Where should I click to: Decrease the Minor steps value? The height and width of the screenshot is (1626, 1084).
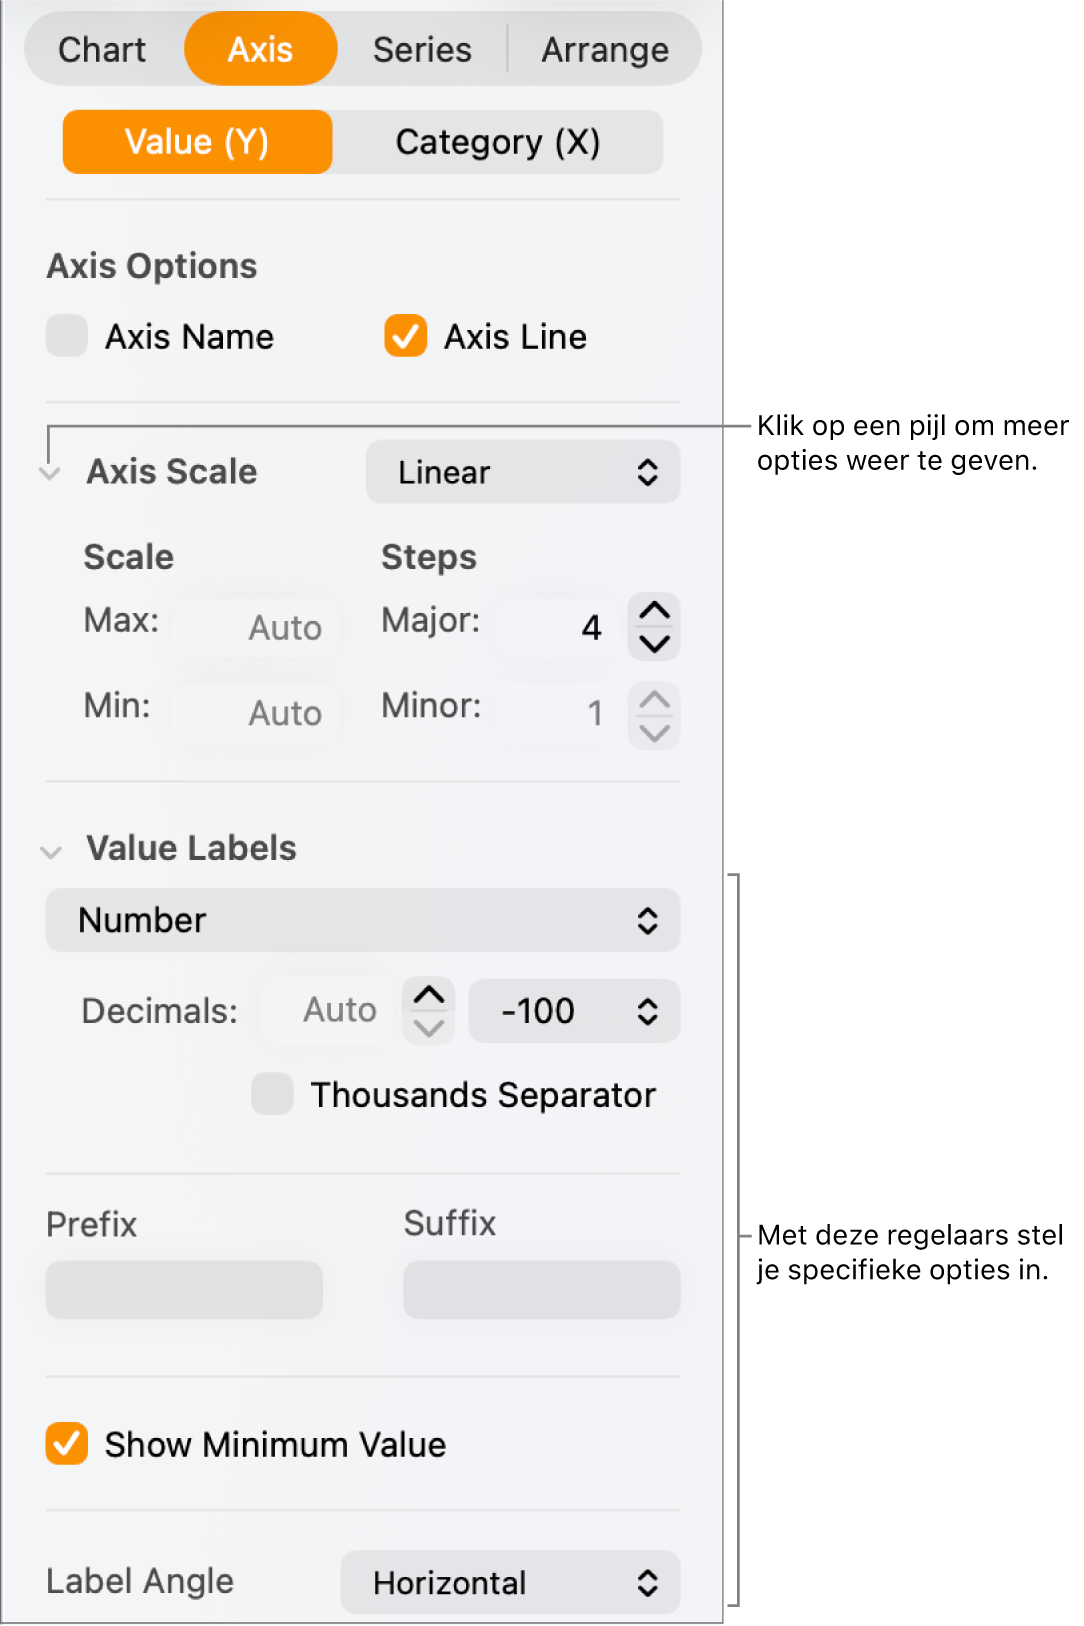tap(654, 732)
